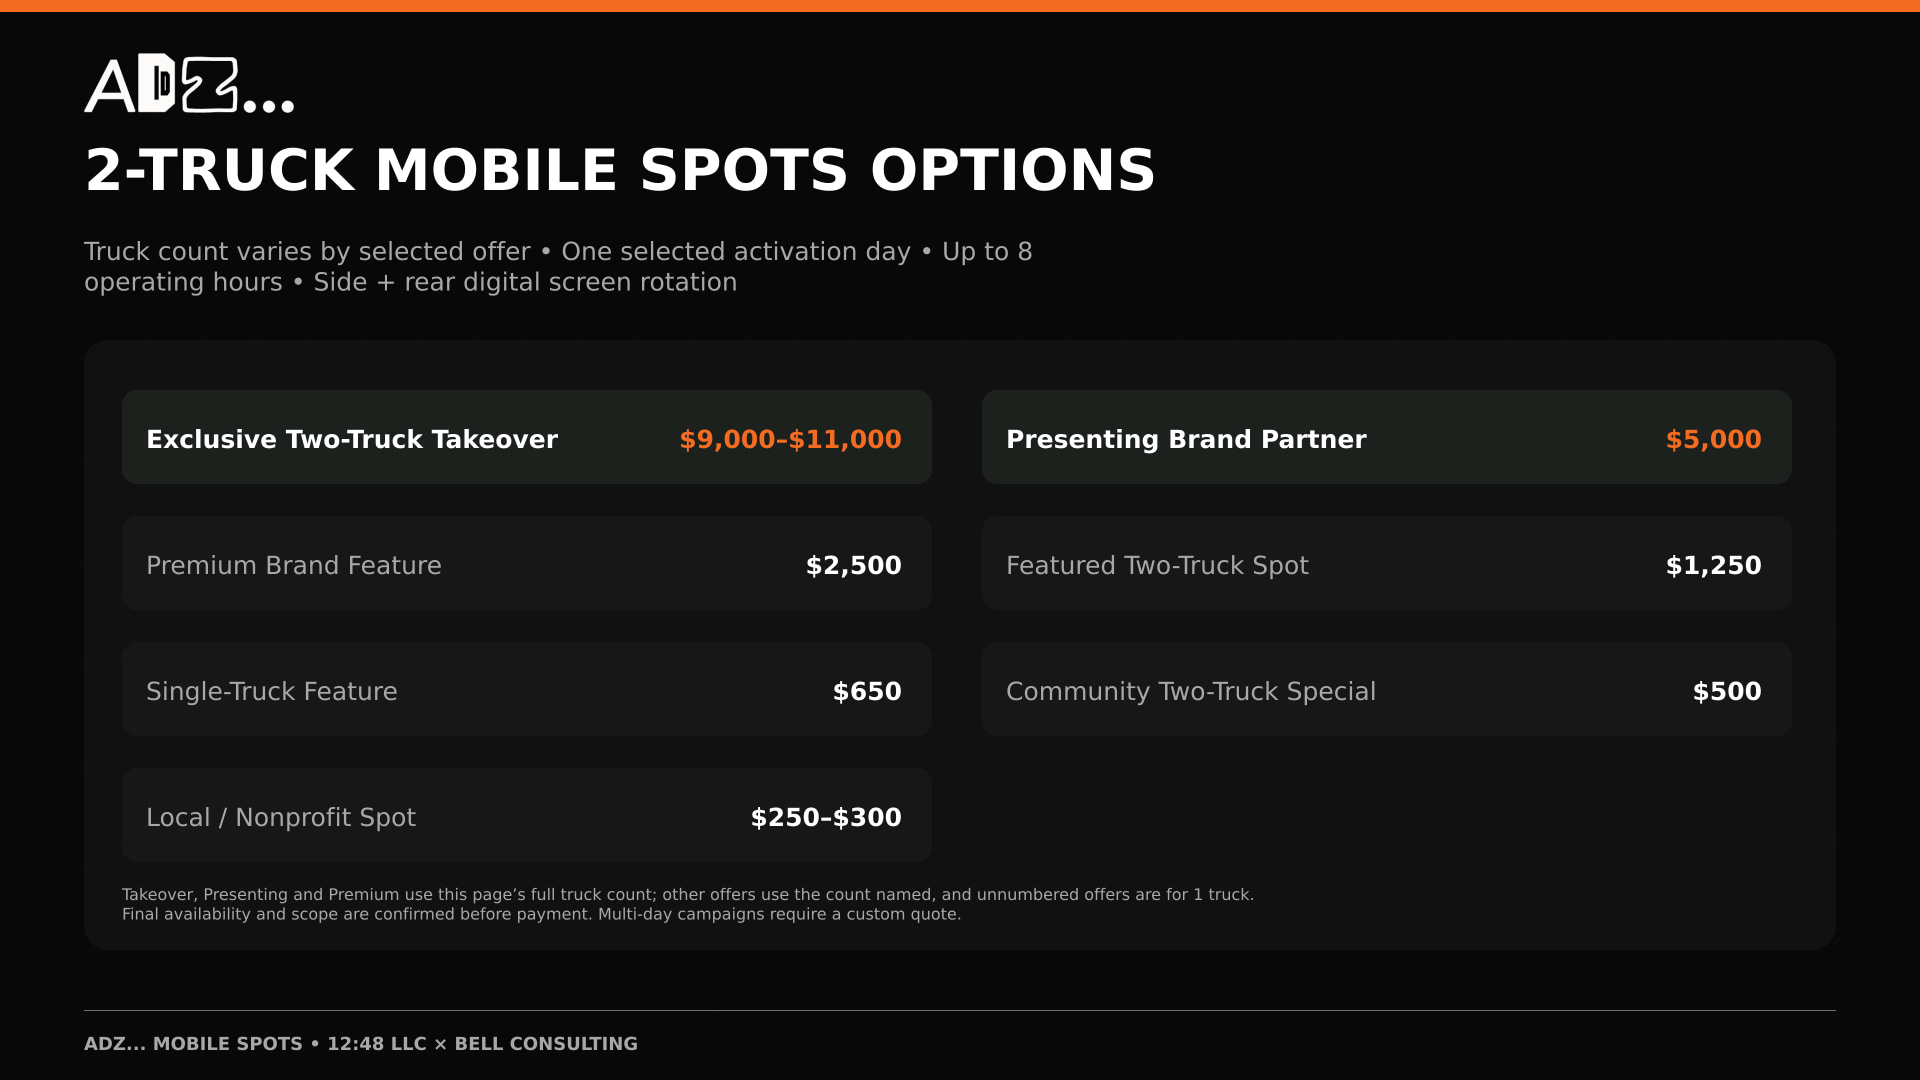The width and height of the screenshot is (1920, 1080).
Task: Click the $650 price
Action: pos(867,691)
